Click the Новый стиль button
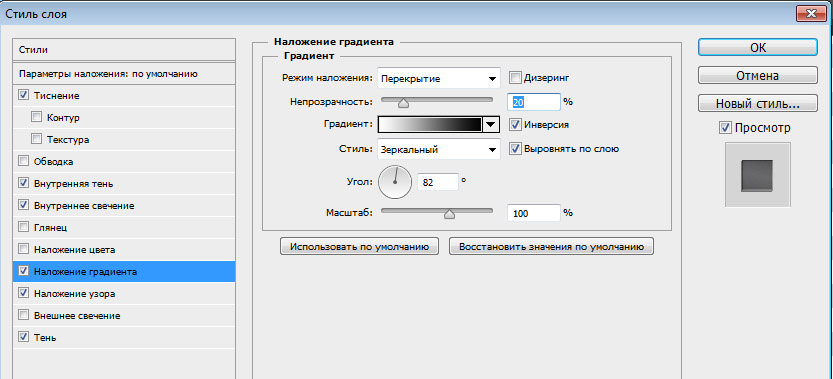This screenshot has height=379, width=833. pyautogui.click(x=758, y=104)
